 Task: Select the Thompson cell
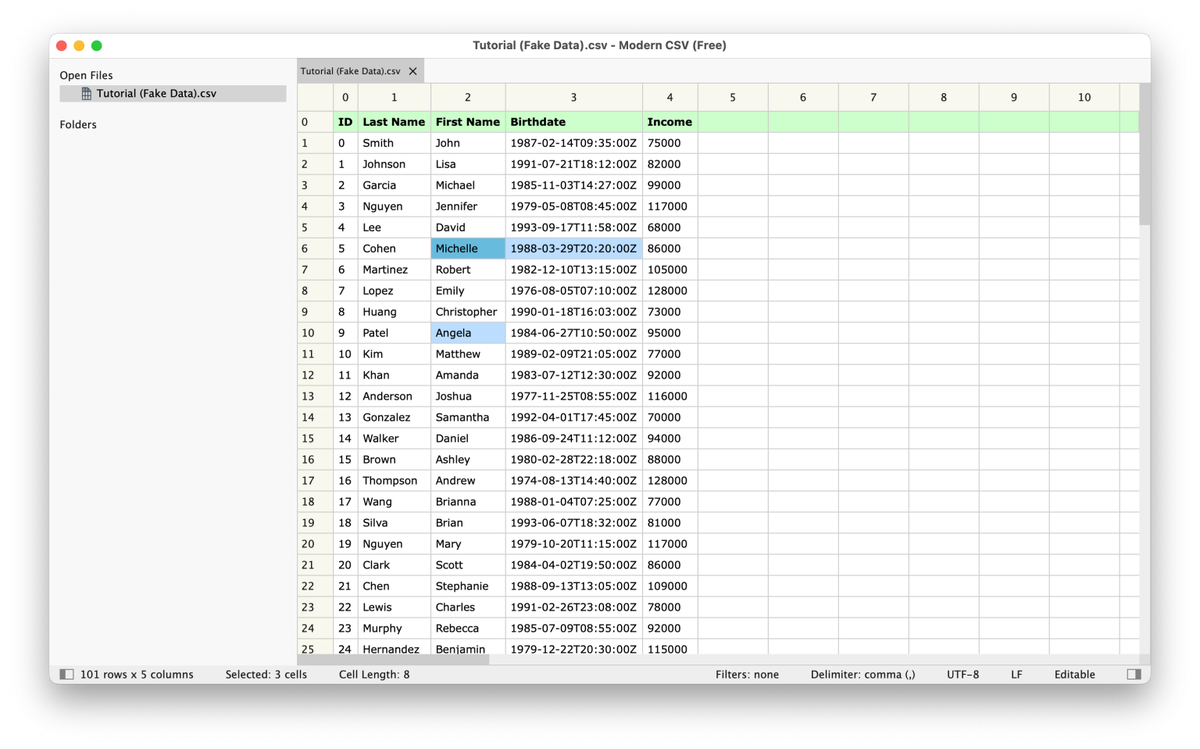coord(394,480)
